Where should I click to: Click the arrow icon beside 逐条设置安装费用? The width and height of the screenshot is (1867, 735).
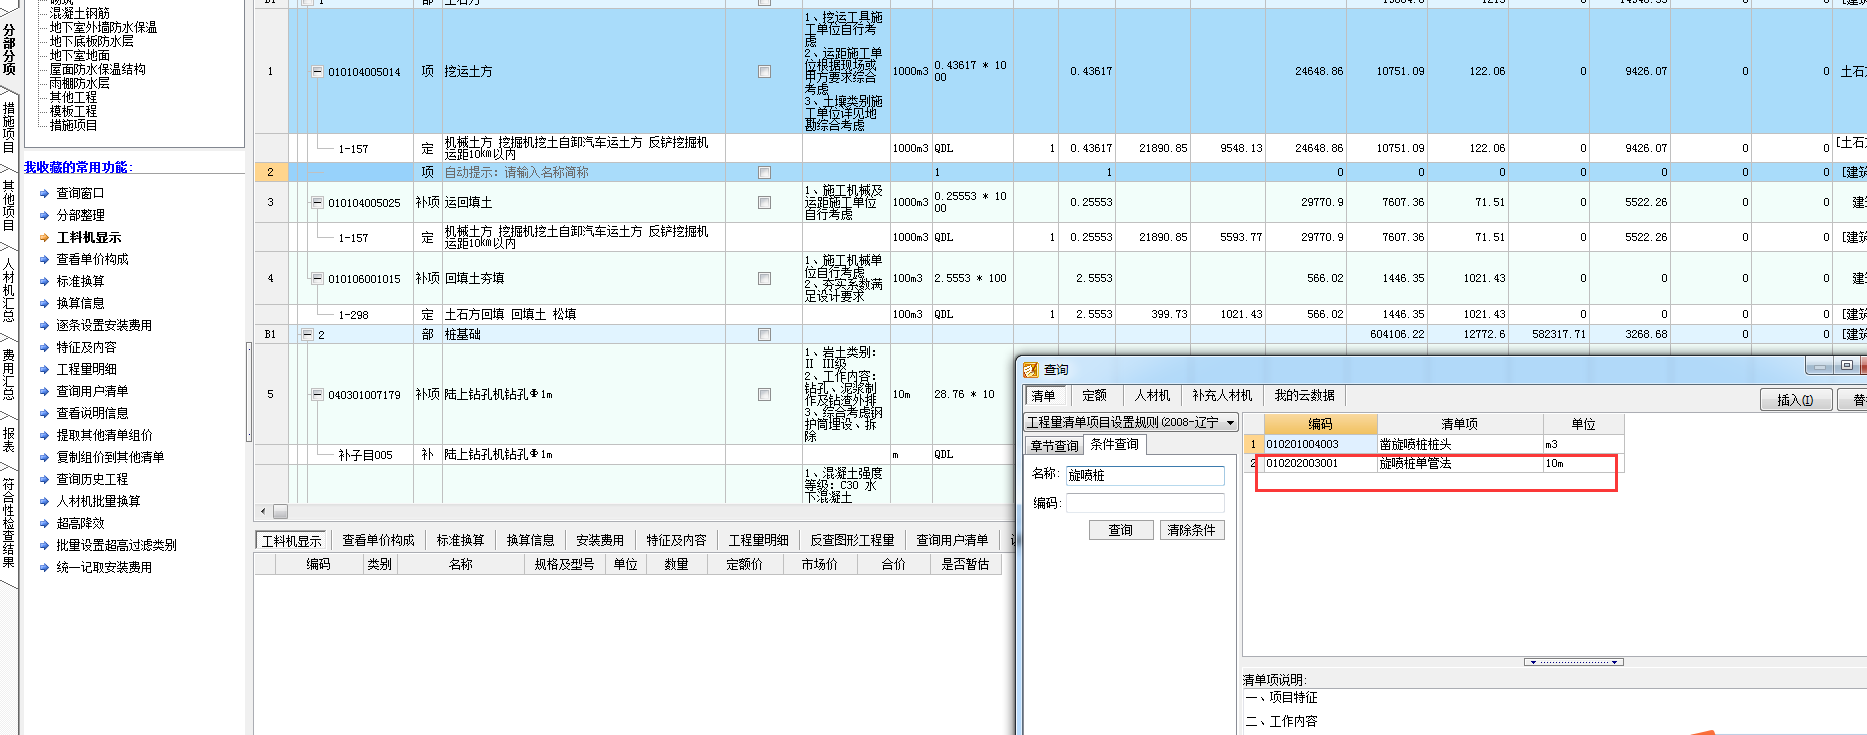point(44,326)
